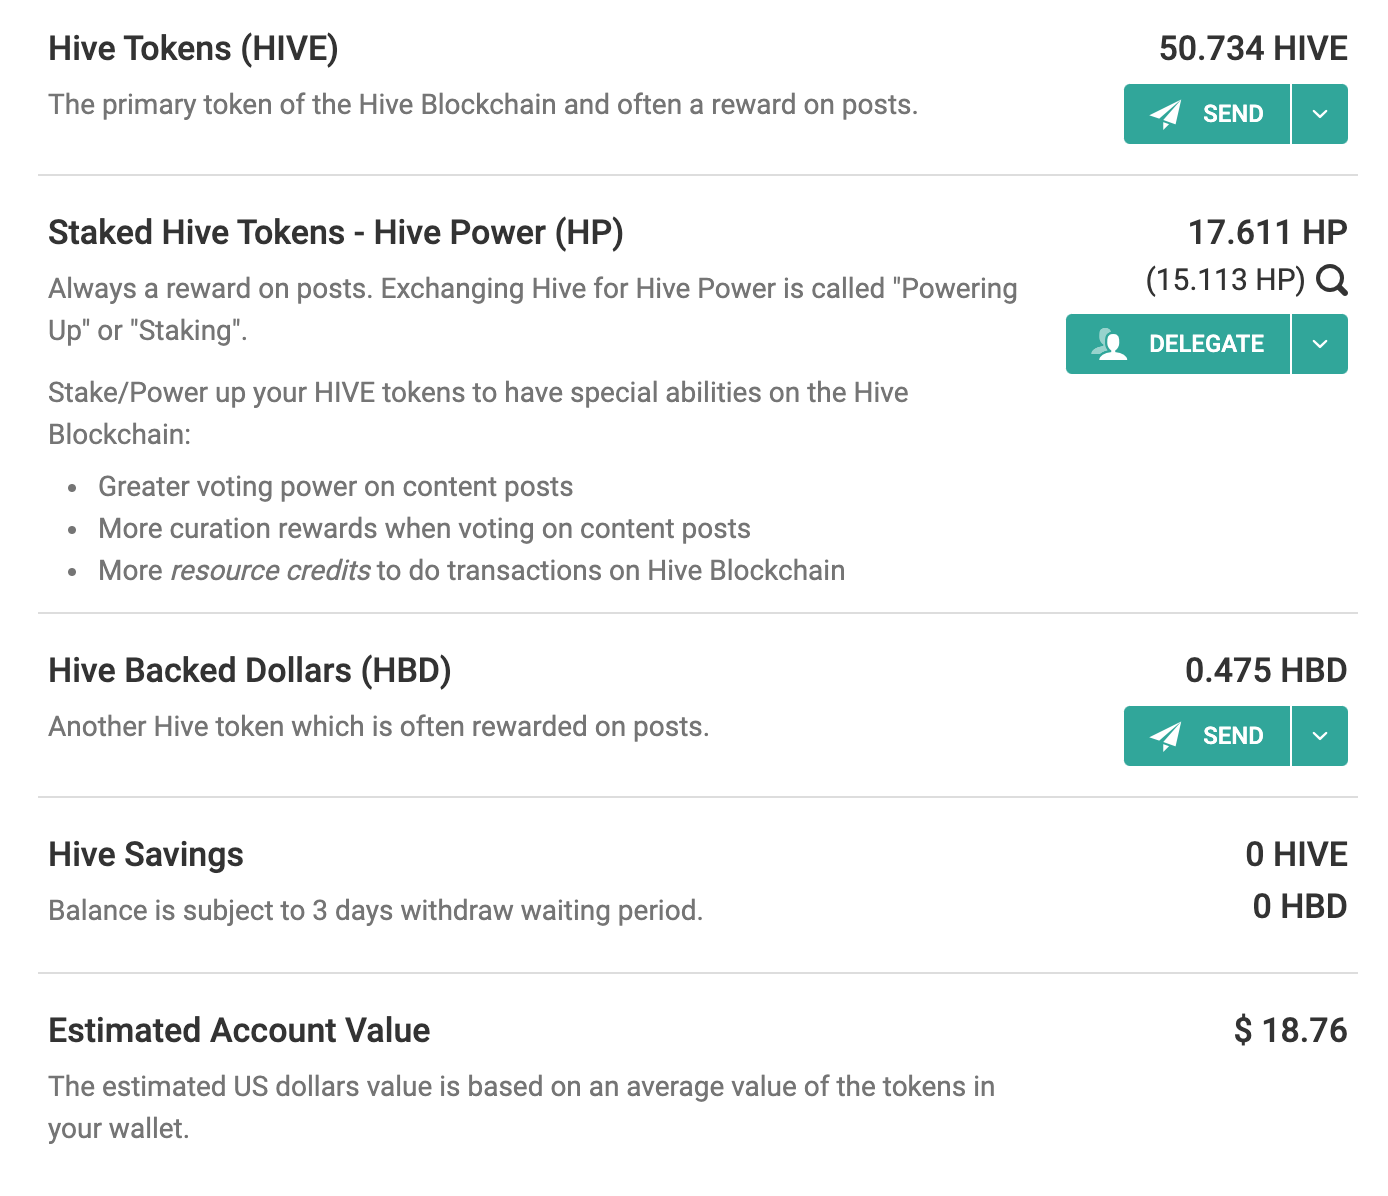Send HIVE tokens with the Send button
This screenshot has height=1196, width=1388.
(x=1207, y=114)
